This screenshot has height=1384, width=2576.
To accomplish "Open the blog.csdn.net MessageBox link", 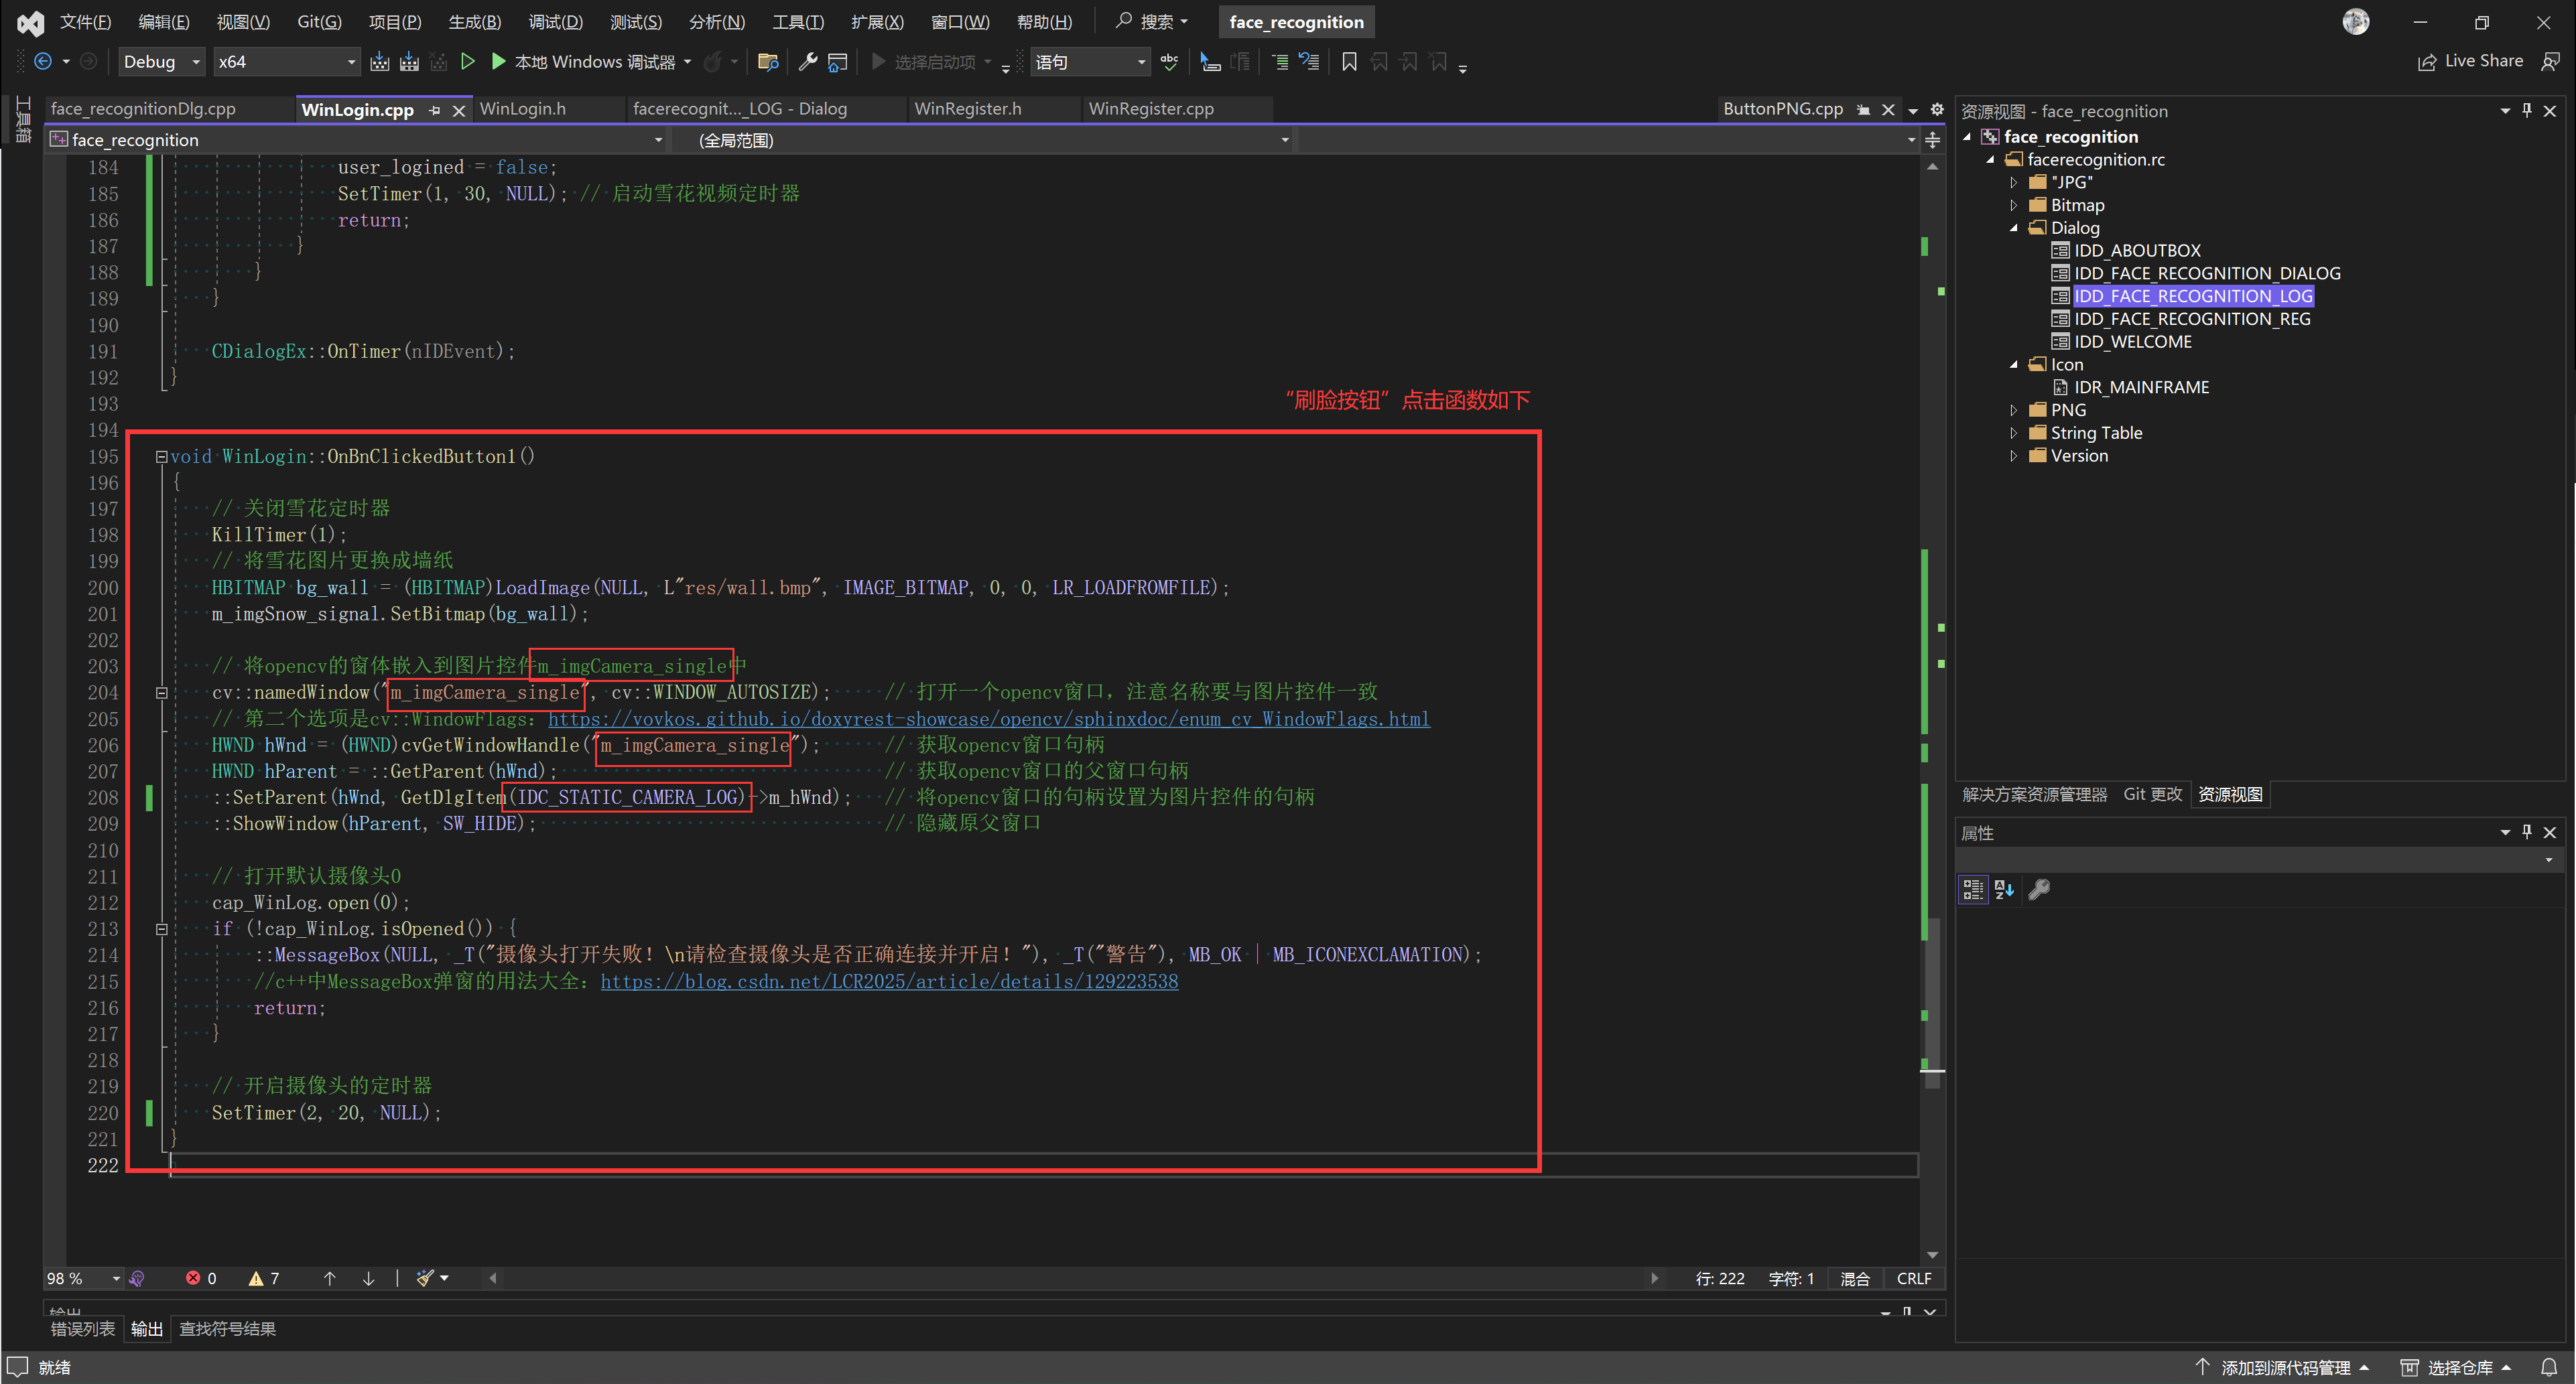I will point(888,982).
